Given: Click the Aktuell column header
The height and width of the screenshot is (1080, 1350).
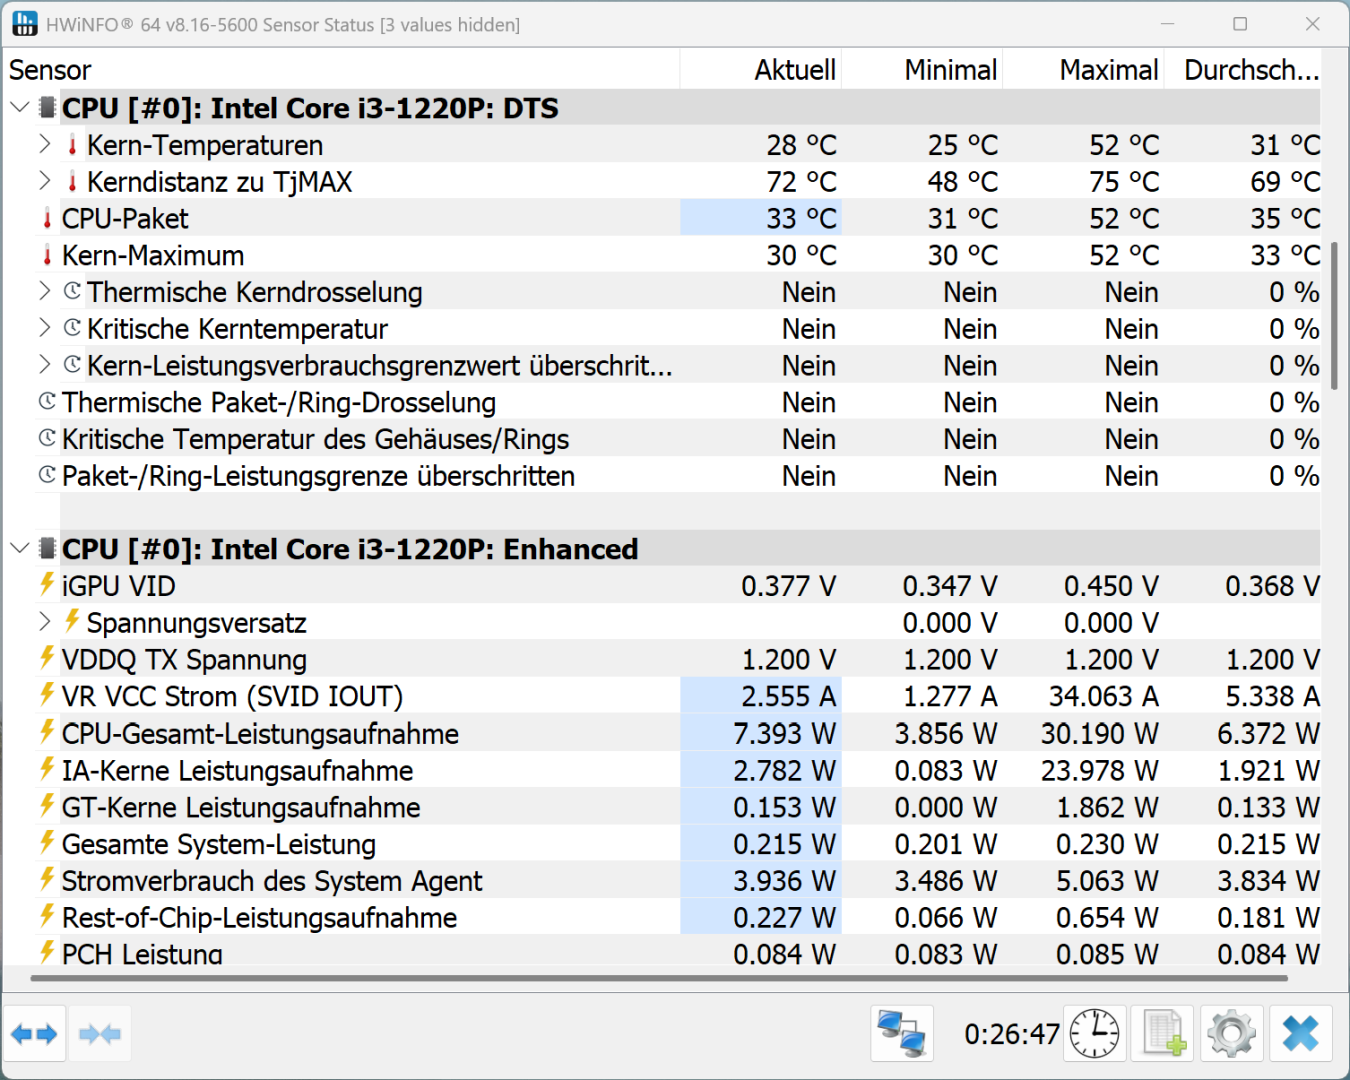Looking at the screenshot, I should click(x=761, y=70).
